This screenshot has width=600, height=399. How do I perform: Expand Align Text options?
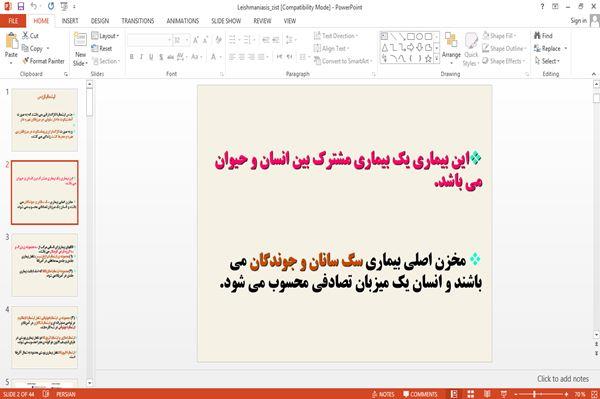331,48
